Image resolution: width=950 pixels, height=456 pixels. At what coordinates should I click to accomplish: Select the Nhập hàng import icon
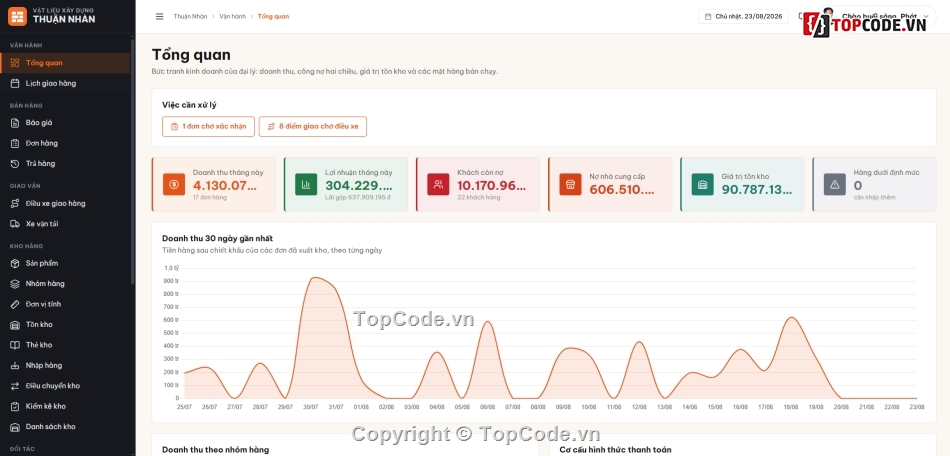pyautogui.click(x=15, y=366)
